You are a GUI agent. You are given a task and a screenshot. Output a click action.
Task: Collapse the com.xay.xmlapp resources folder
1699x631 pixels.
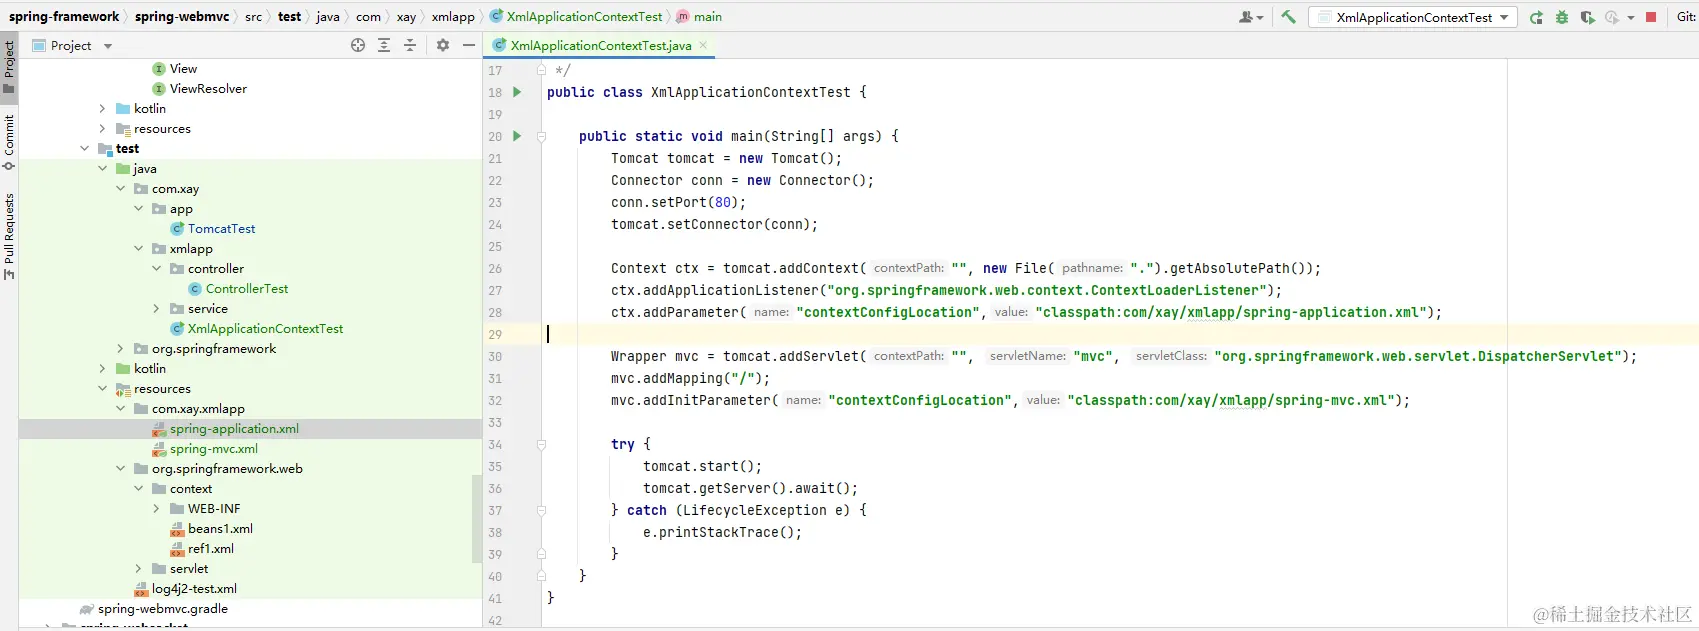[x=120, y=409]
